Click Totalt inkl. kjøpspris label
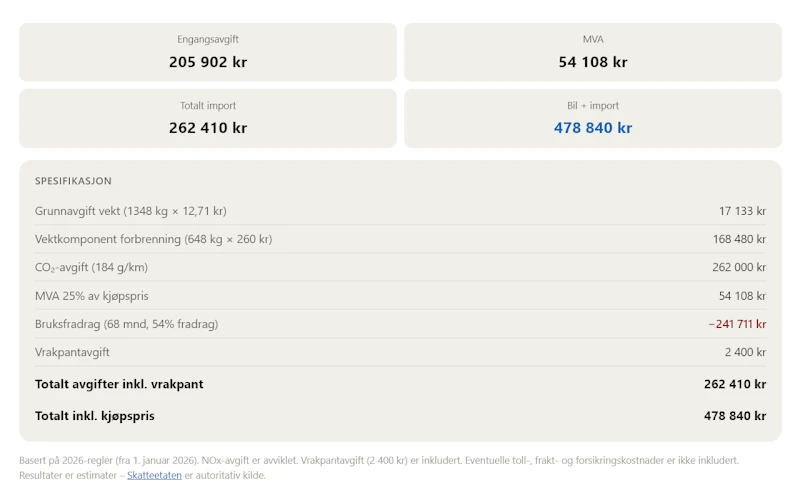The height and width of the screenshot is (500, 800). coord(94,416)
